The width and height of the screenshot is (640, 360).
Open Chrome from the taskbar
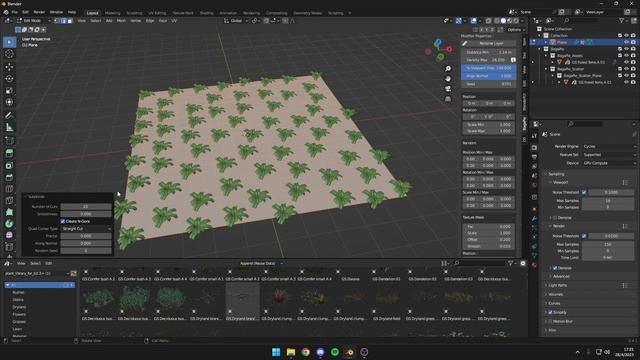coord(305,352)
